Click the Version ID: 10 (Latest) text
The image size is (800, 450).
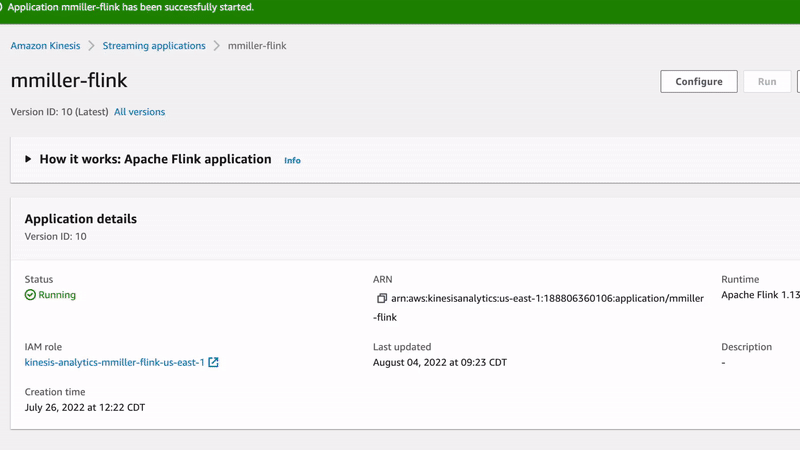coord(59,112)
